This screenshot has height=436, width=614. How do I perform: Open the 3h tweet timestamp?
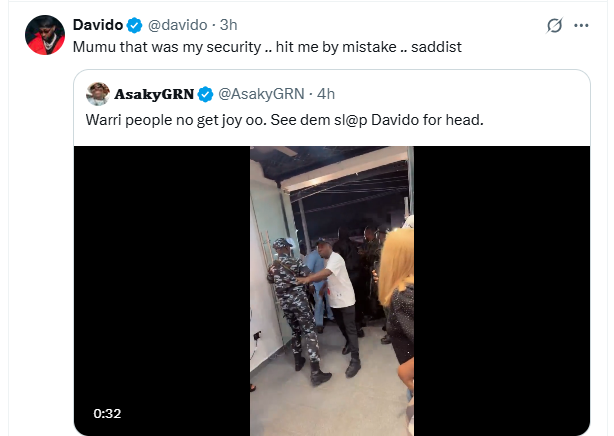point(228,24)
